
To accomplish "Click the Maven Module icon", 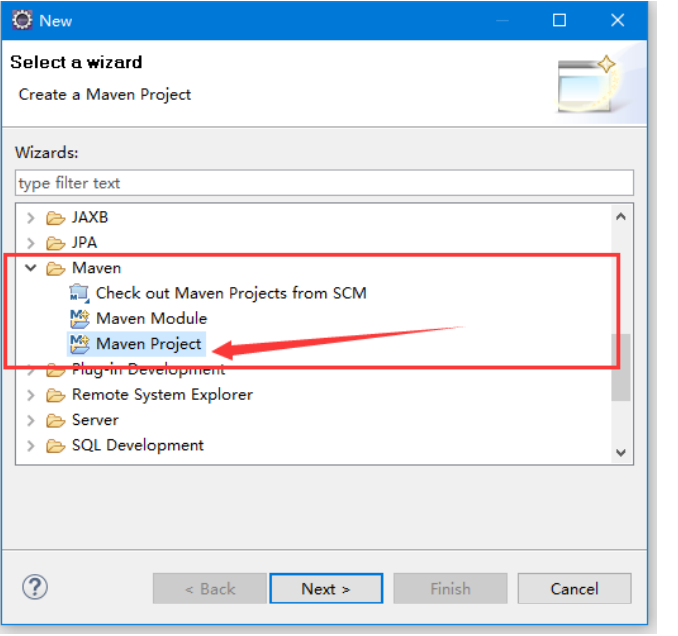I will [80, 319].
